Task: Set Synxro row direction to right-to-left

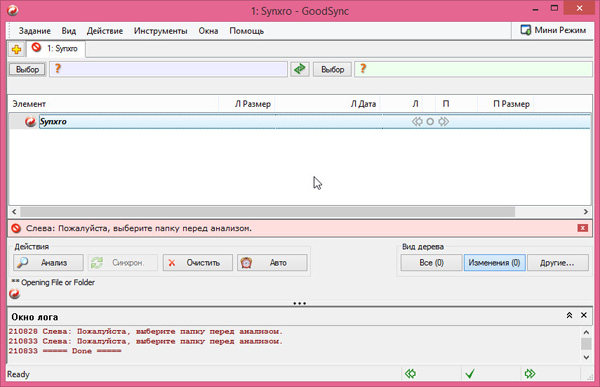Action: 417,122
